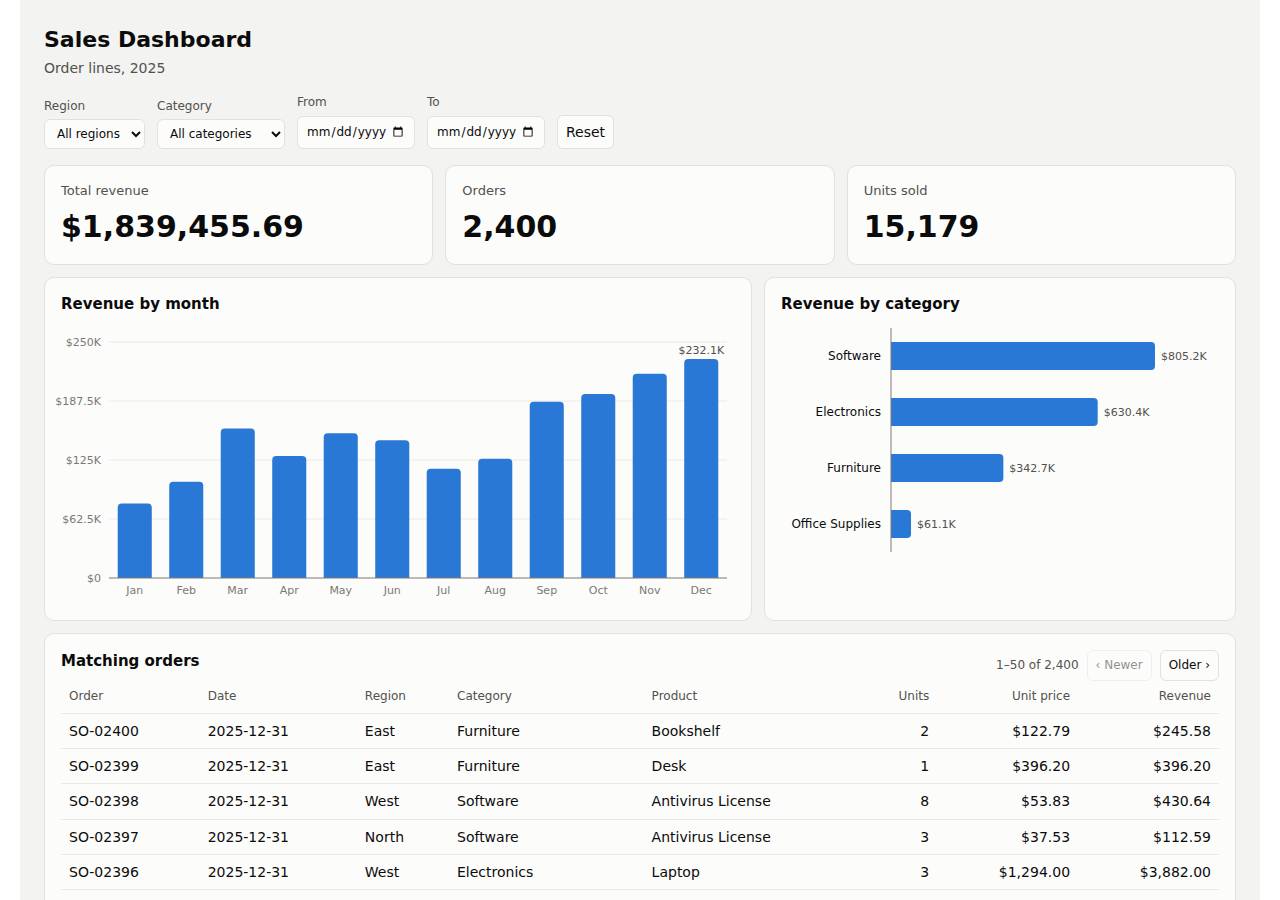
Task: Click the Units column header
Action: pos(913,696)
